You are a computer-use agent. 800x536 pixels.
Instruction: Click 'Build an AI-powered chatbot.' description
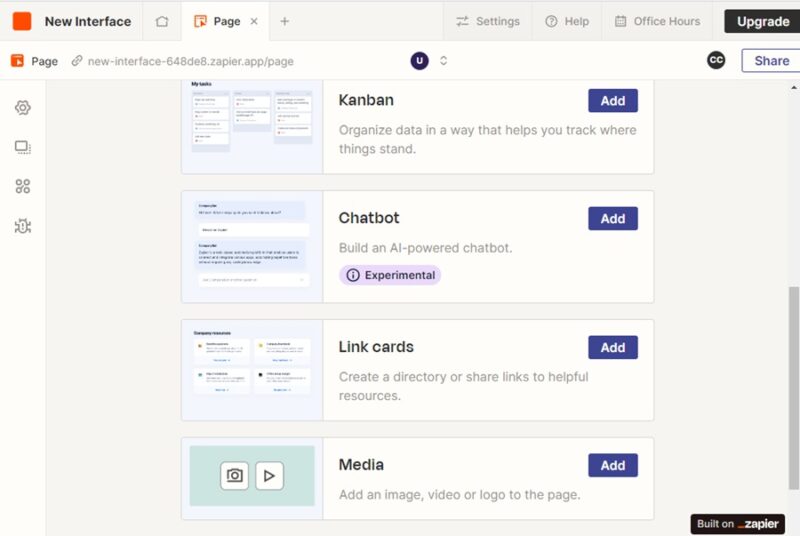(426, 248)
